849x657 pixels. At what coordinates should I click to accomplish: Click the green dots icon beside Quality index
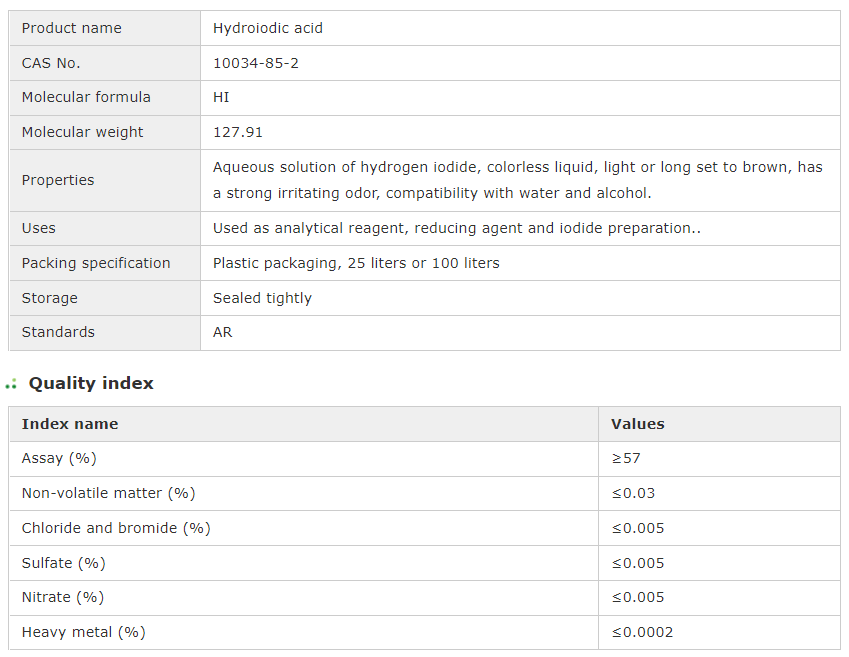[x=11, y=384]
